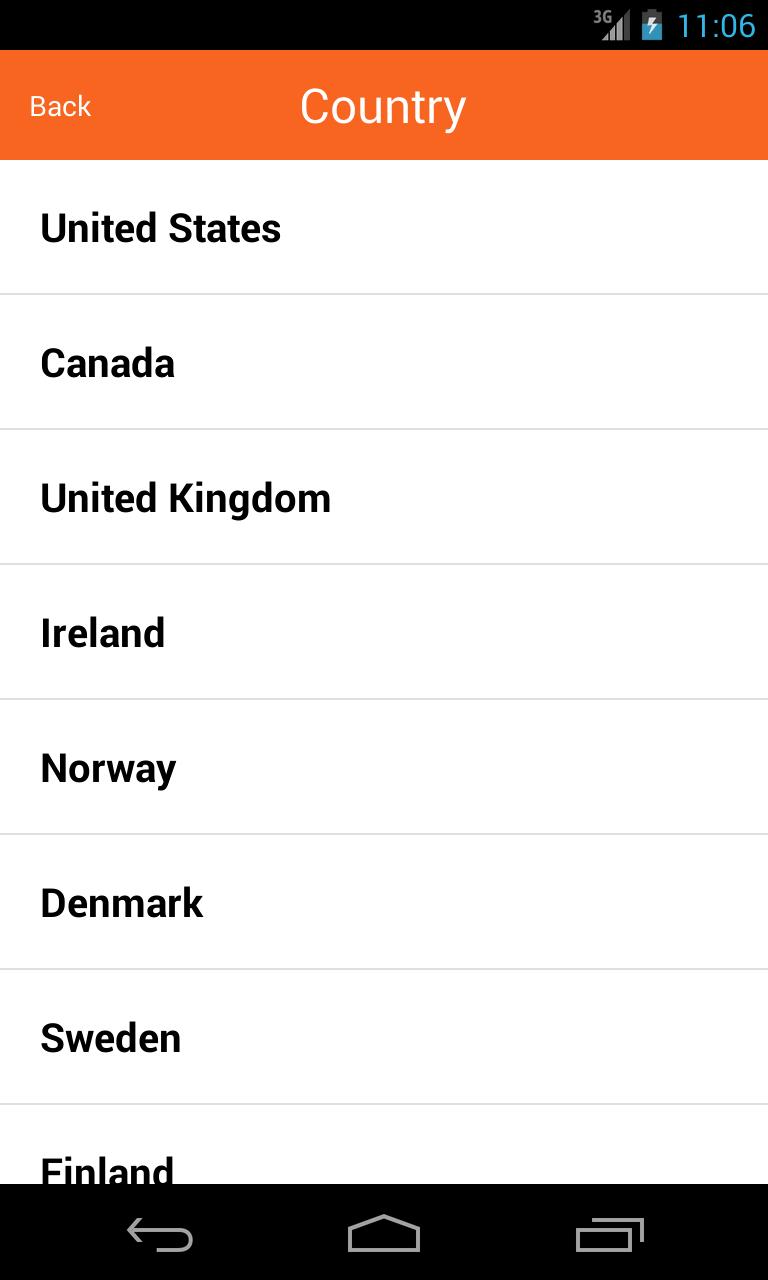Pick Ireland from the country list
Screen dimensions: 768x1280
click(x=102, y=633)
